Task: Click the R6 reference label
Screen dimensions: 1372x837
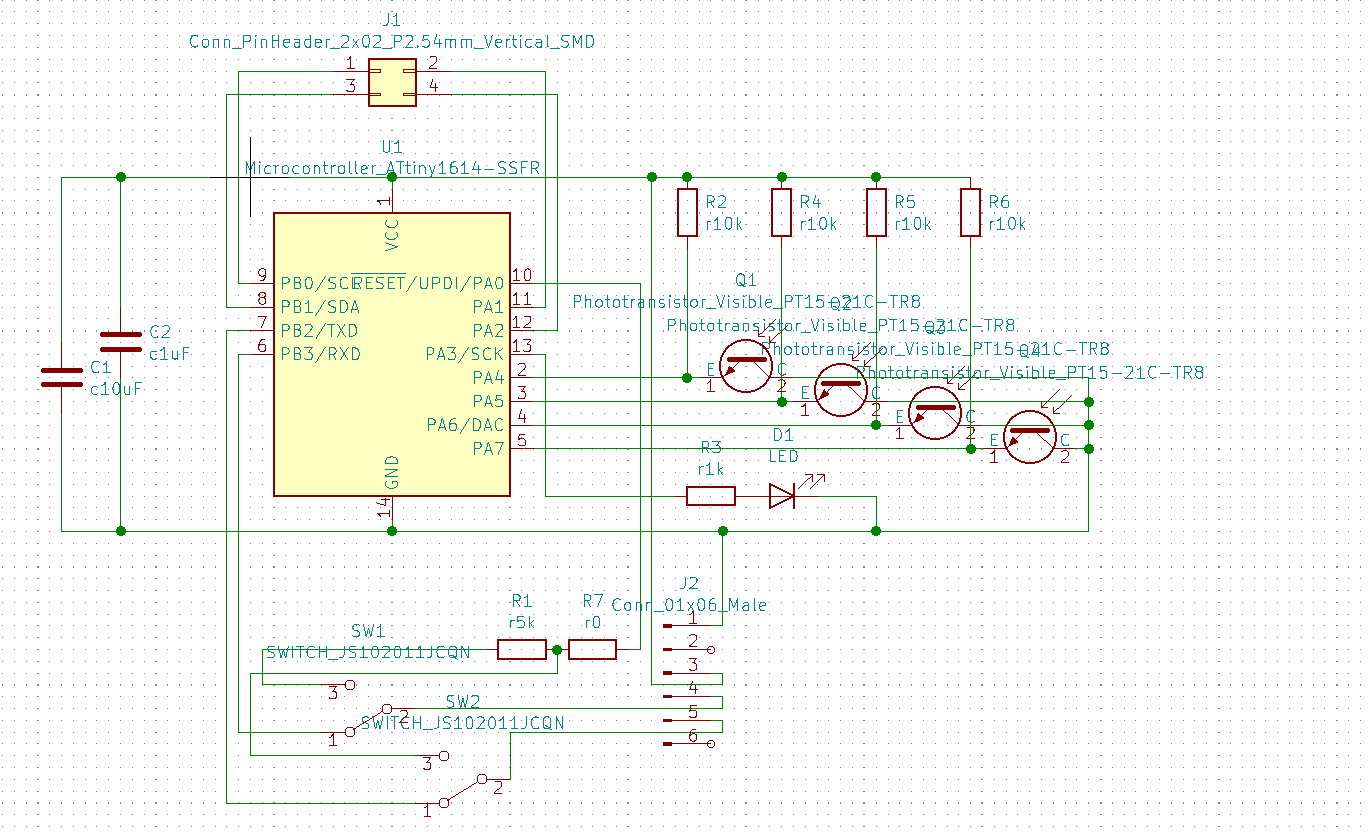Action: click(x=999, y=203)
